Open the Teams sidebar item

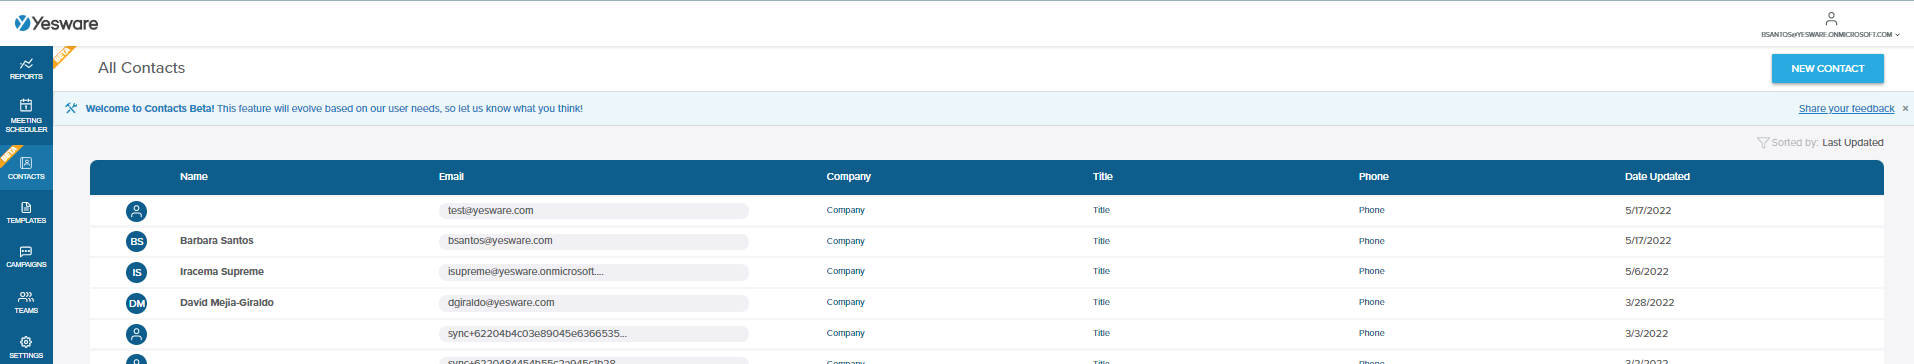[x=26, y=302]
